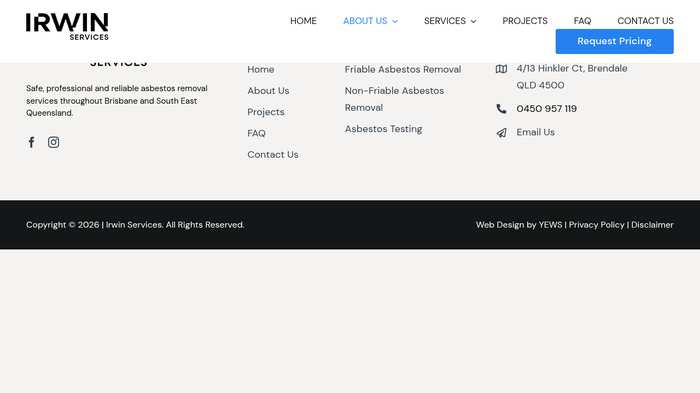Click the phone icon beside 0450 957 119
The height and width of the screenshot is (393, 700).
click(501, 109)
